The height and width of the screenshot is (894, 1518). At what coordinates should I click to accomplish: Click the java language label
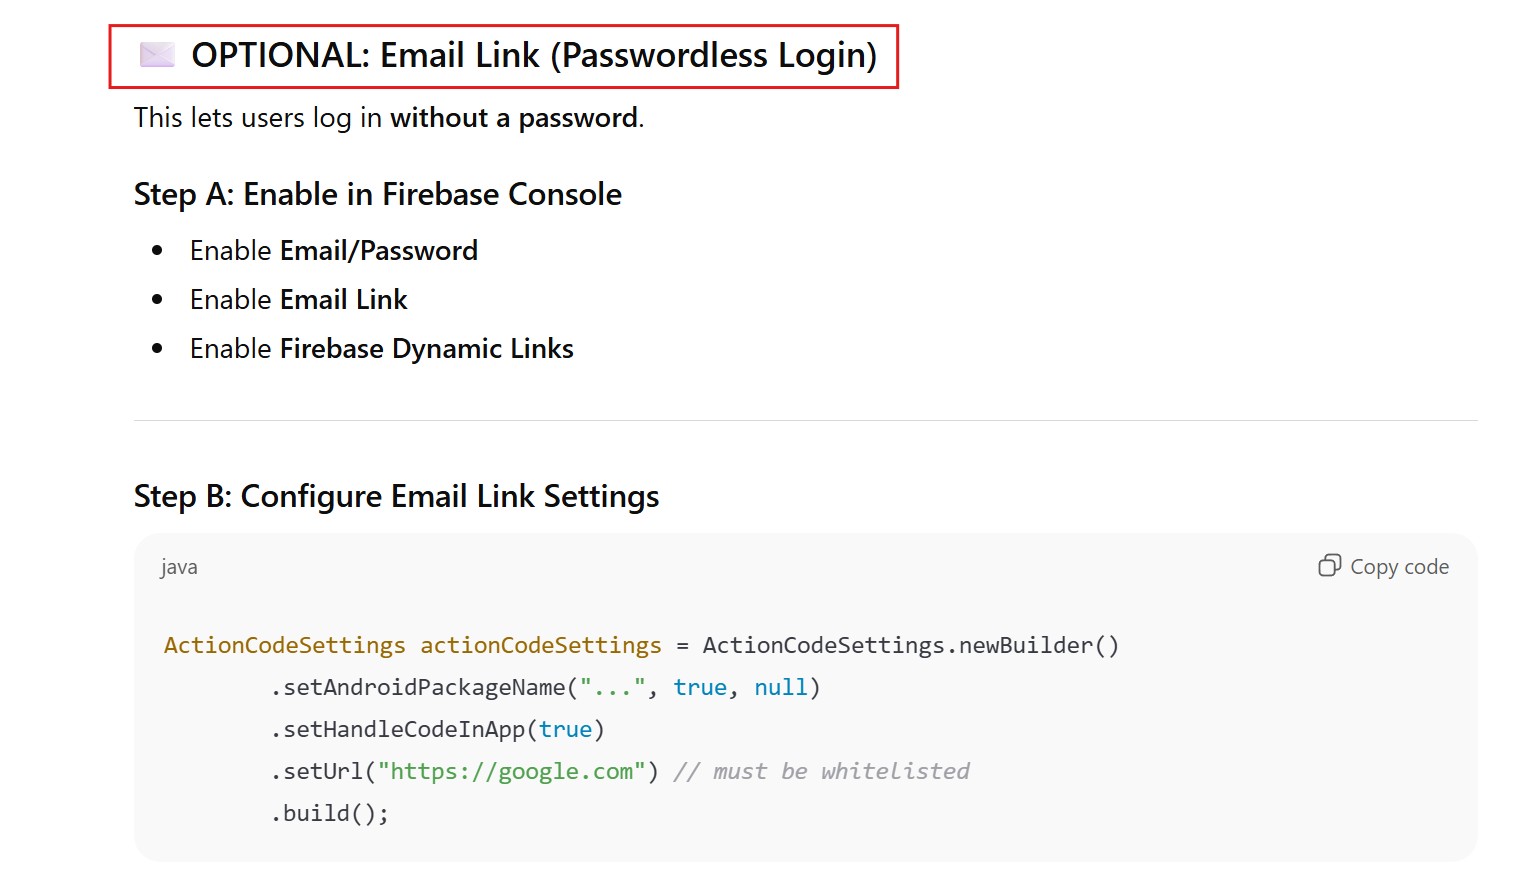(x=179, y=567)
